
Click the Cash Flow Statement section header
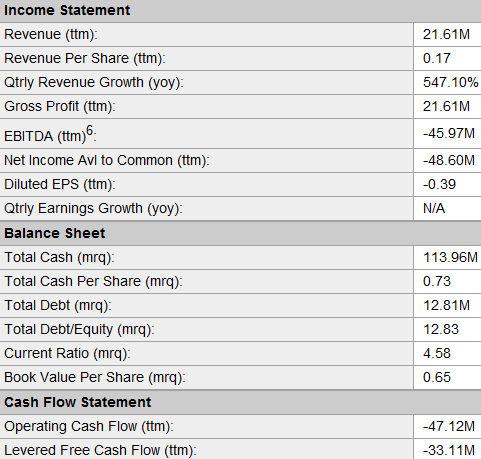click(x=78, y=402)
